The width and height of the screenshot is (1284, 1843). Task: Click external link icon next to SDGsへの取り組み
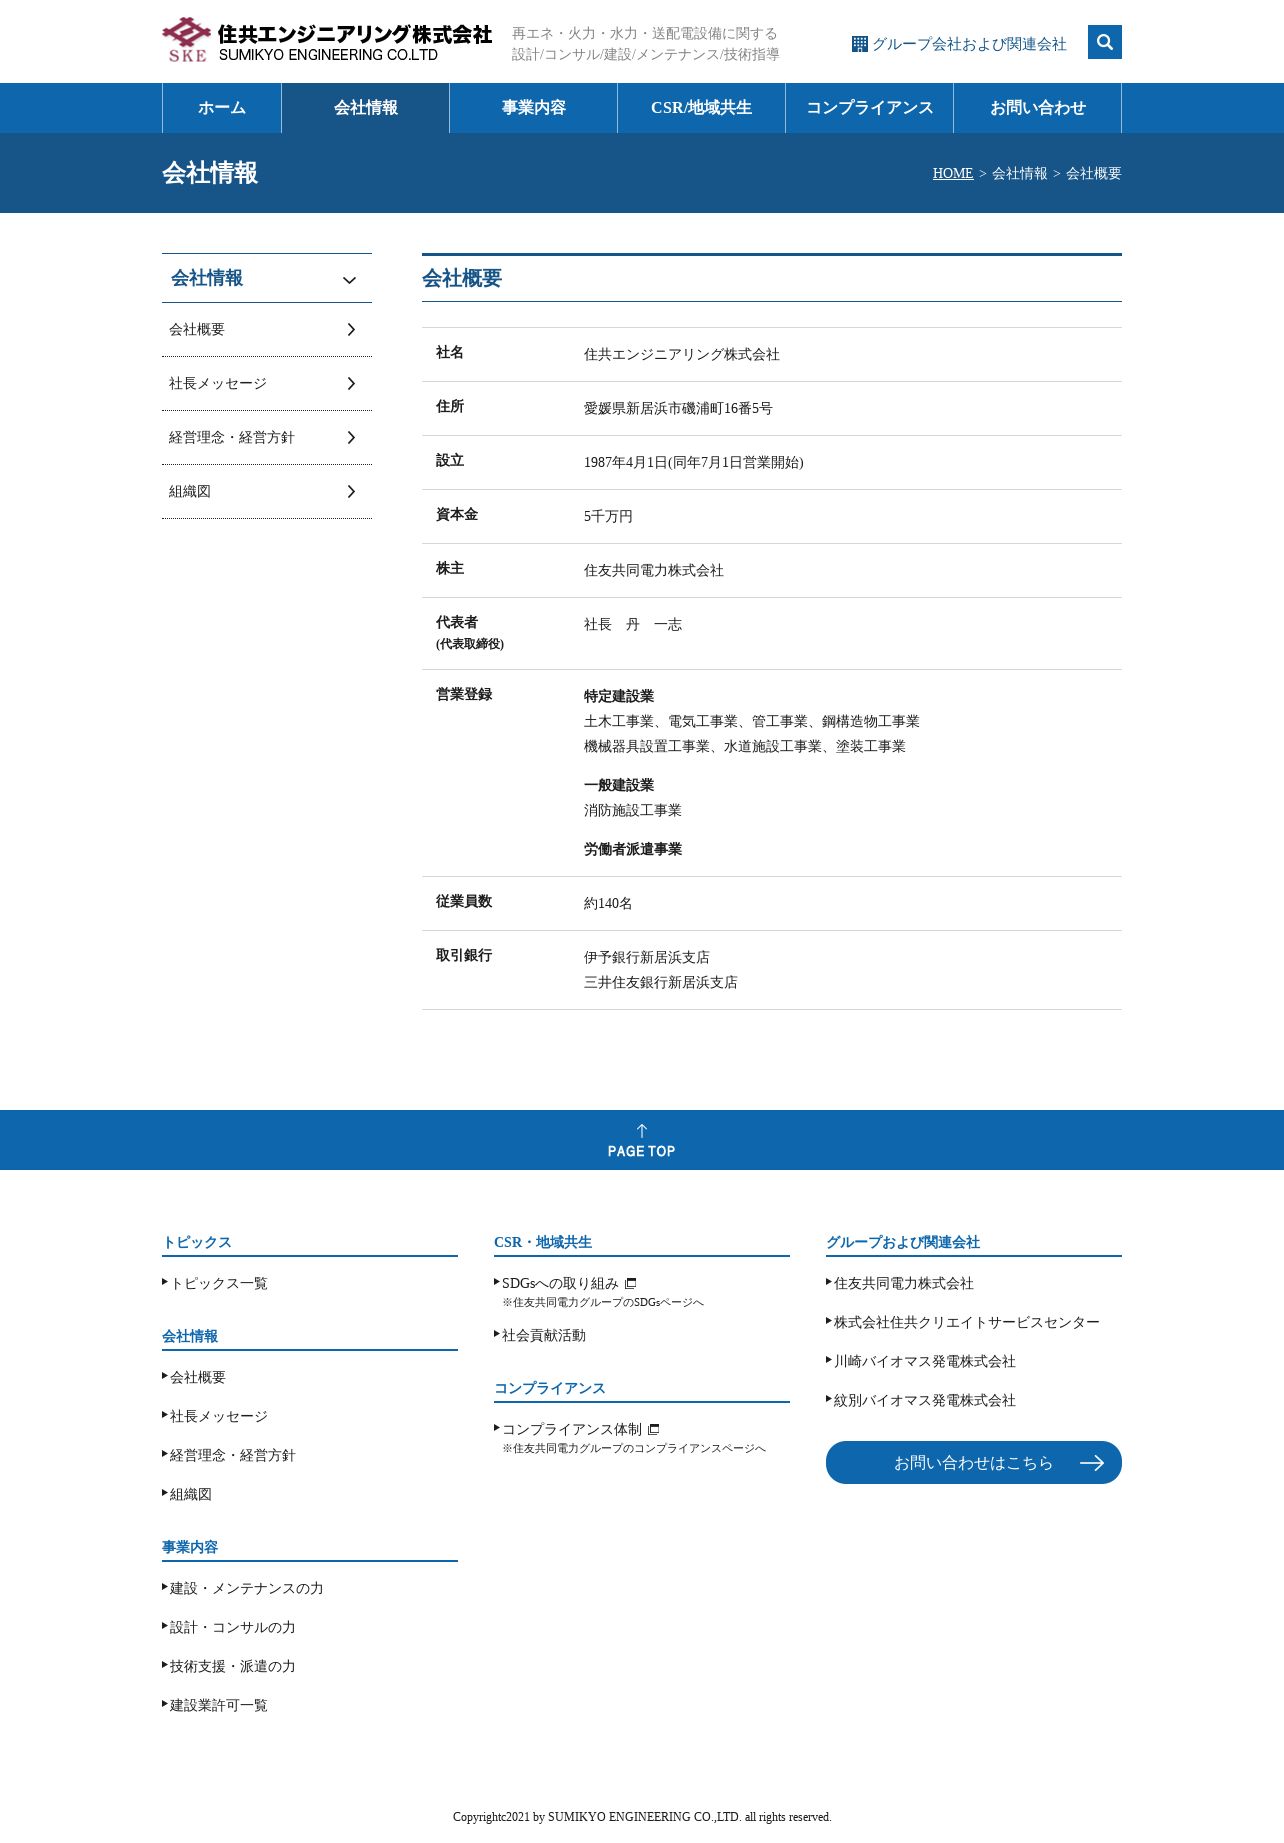631,1283
